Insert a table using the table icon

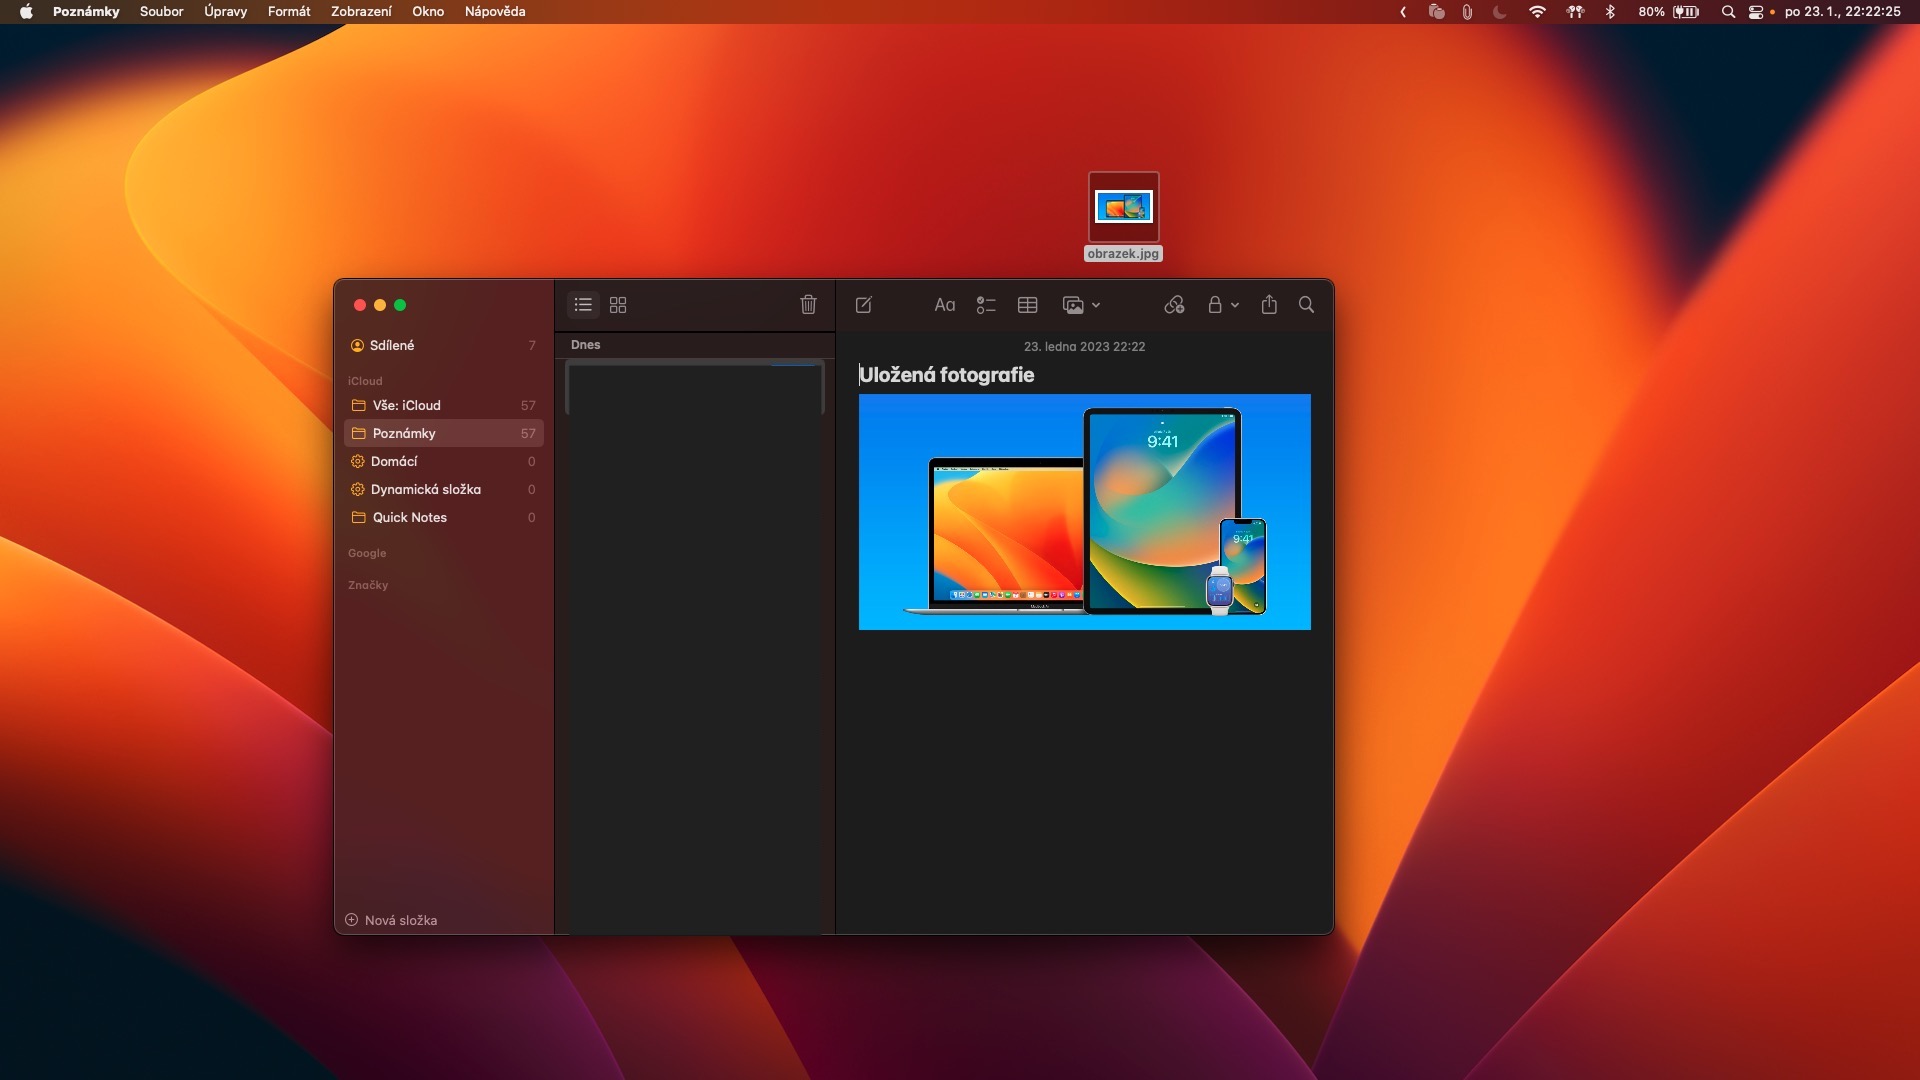click(1027, 305)
